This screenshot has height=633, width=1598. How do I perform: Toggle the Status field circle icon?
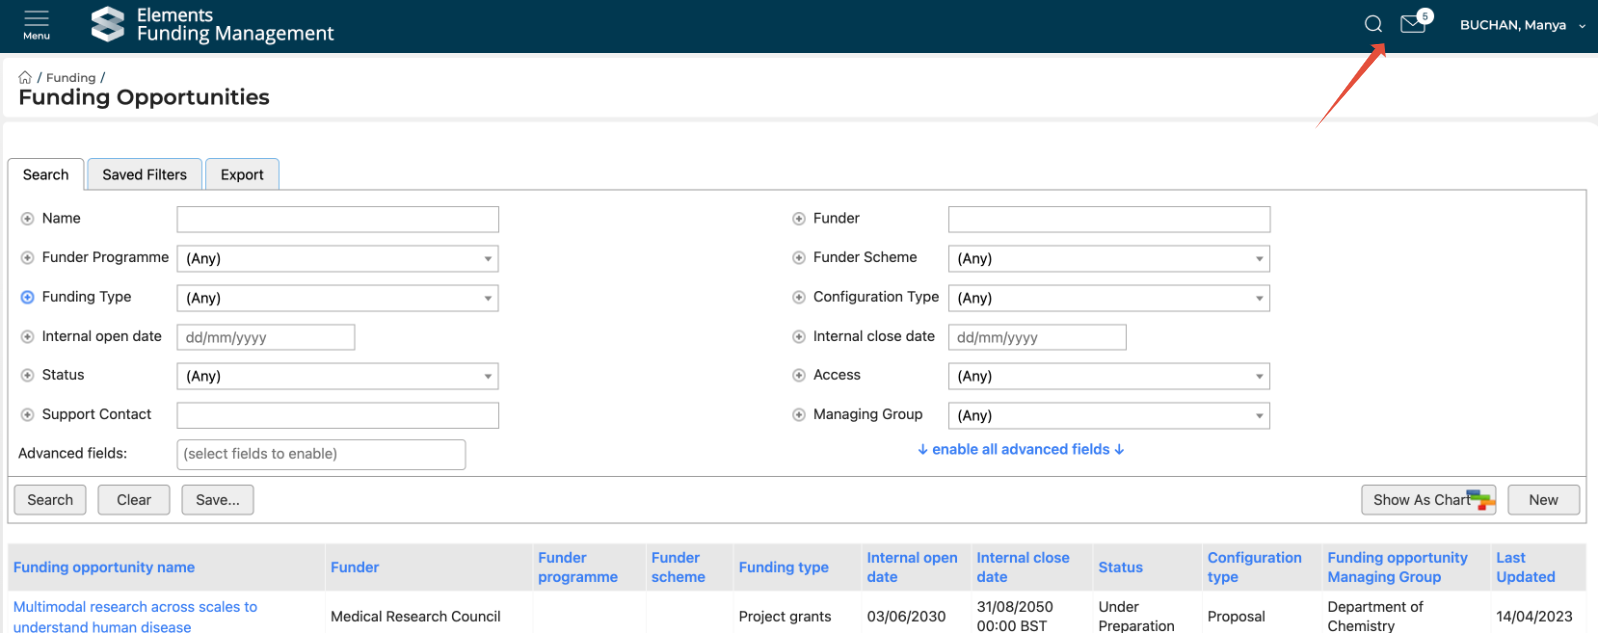pos(28,376)
